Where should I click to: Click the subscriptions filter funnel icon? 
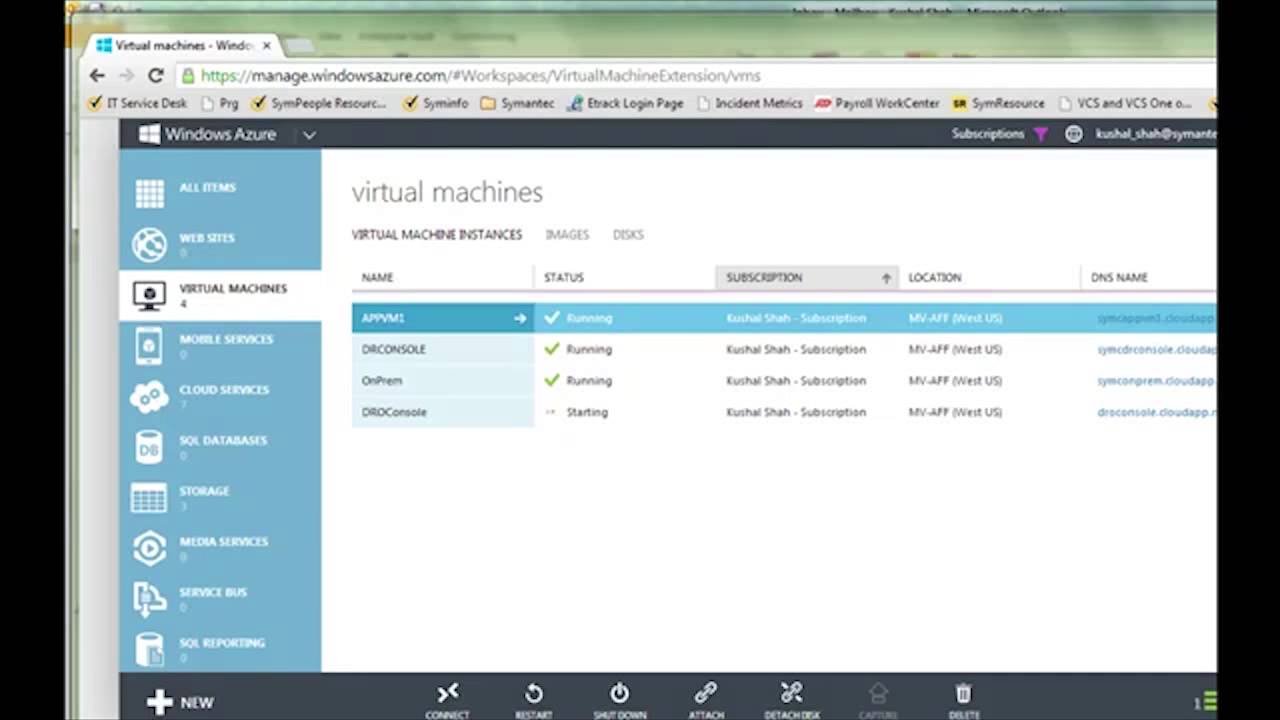point(1041,134)
